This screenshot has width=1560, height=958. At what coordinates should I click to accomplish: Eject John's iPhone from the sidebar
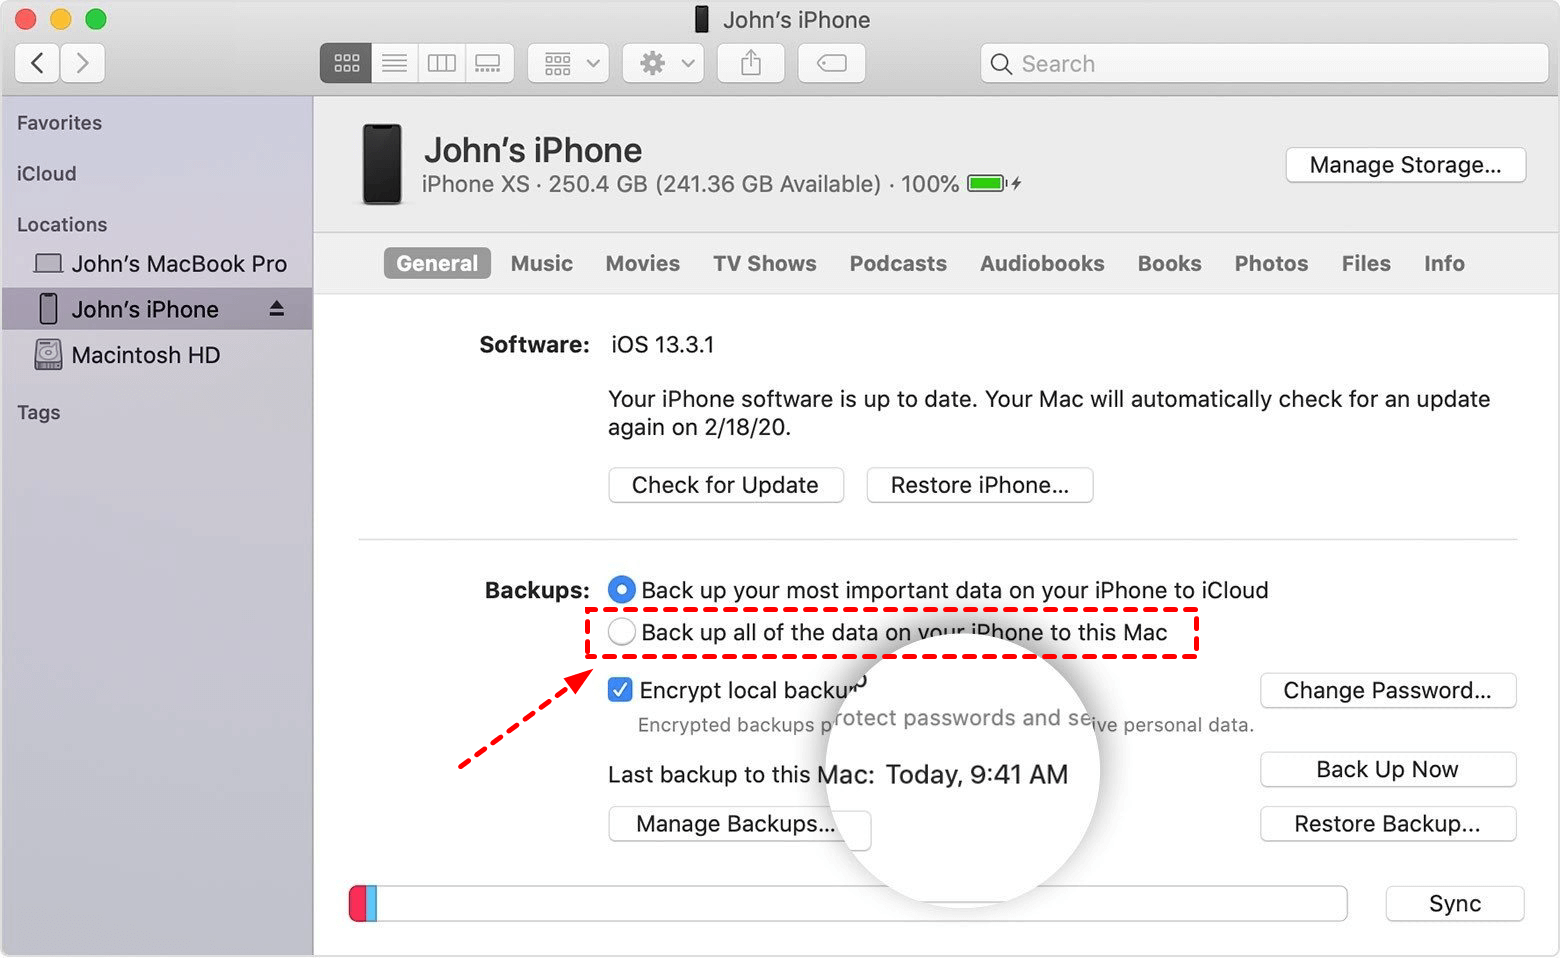point(277,309)
